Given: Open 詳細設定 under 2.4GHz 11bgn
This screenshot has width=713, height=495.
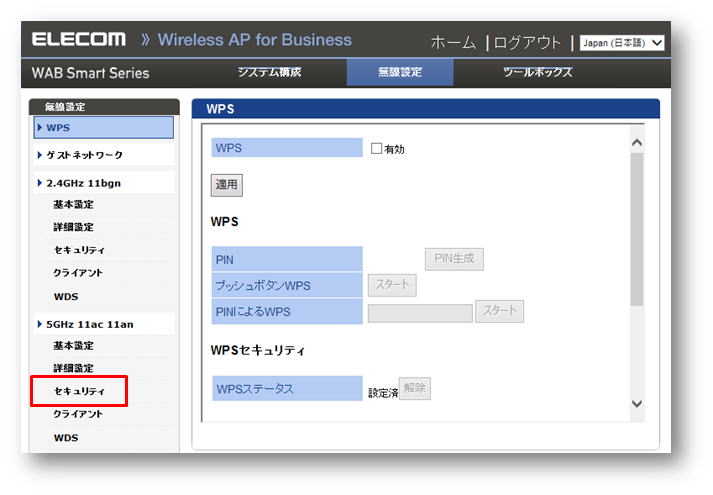Looking at the screenshot, I should coord(73,227).
